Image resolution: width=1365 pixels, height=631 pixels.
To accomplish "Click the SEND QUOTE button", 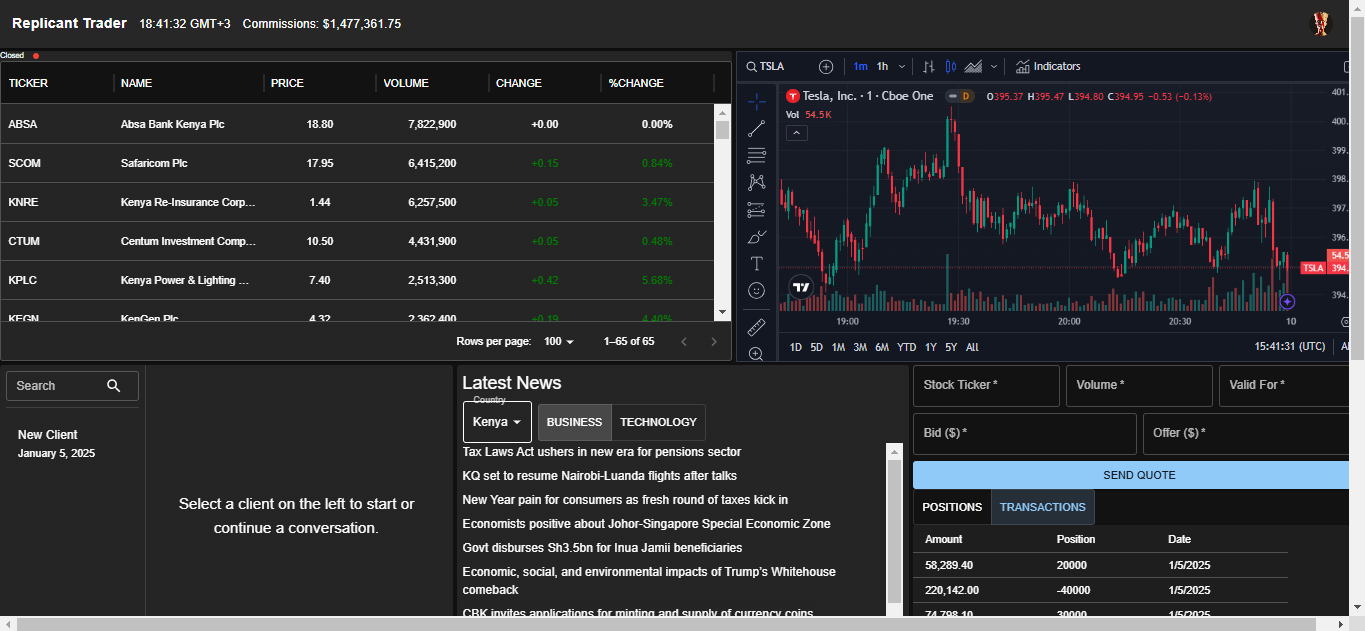I will 1139,475.
